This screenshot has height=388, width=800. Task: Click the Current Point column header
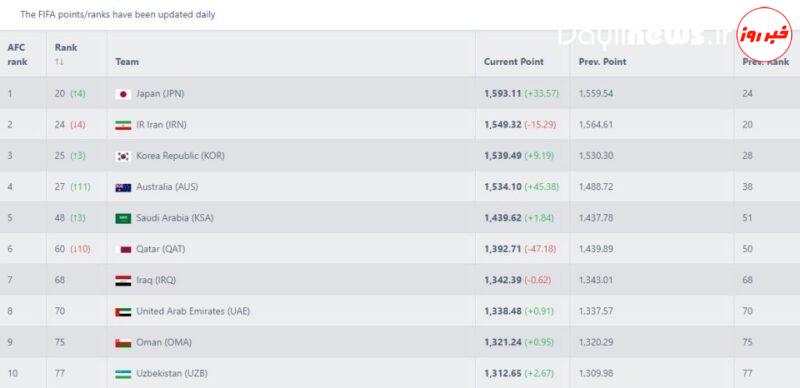pos(514,62)
